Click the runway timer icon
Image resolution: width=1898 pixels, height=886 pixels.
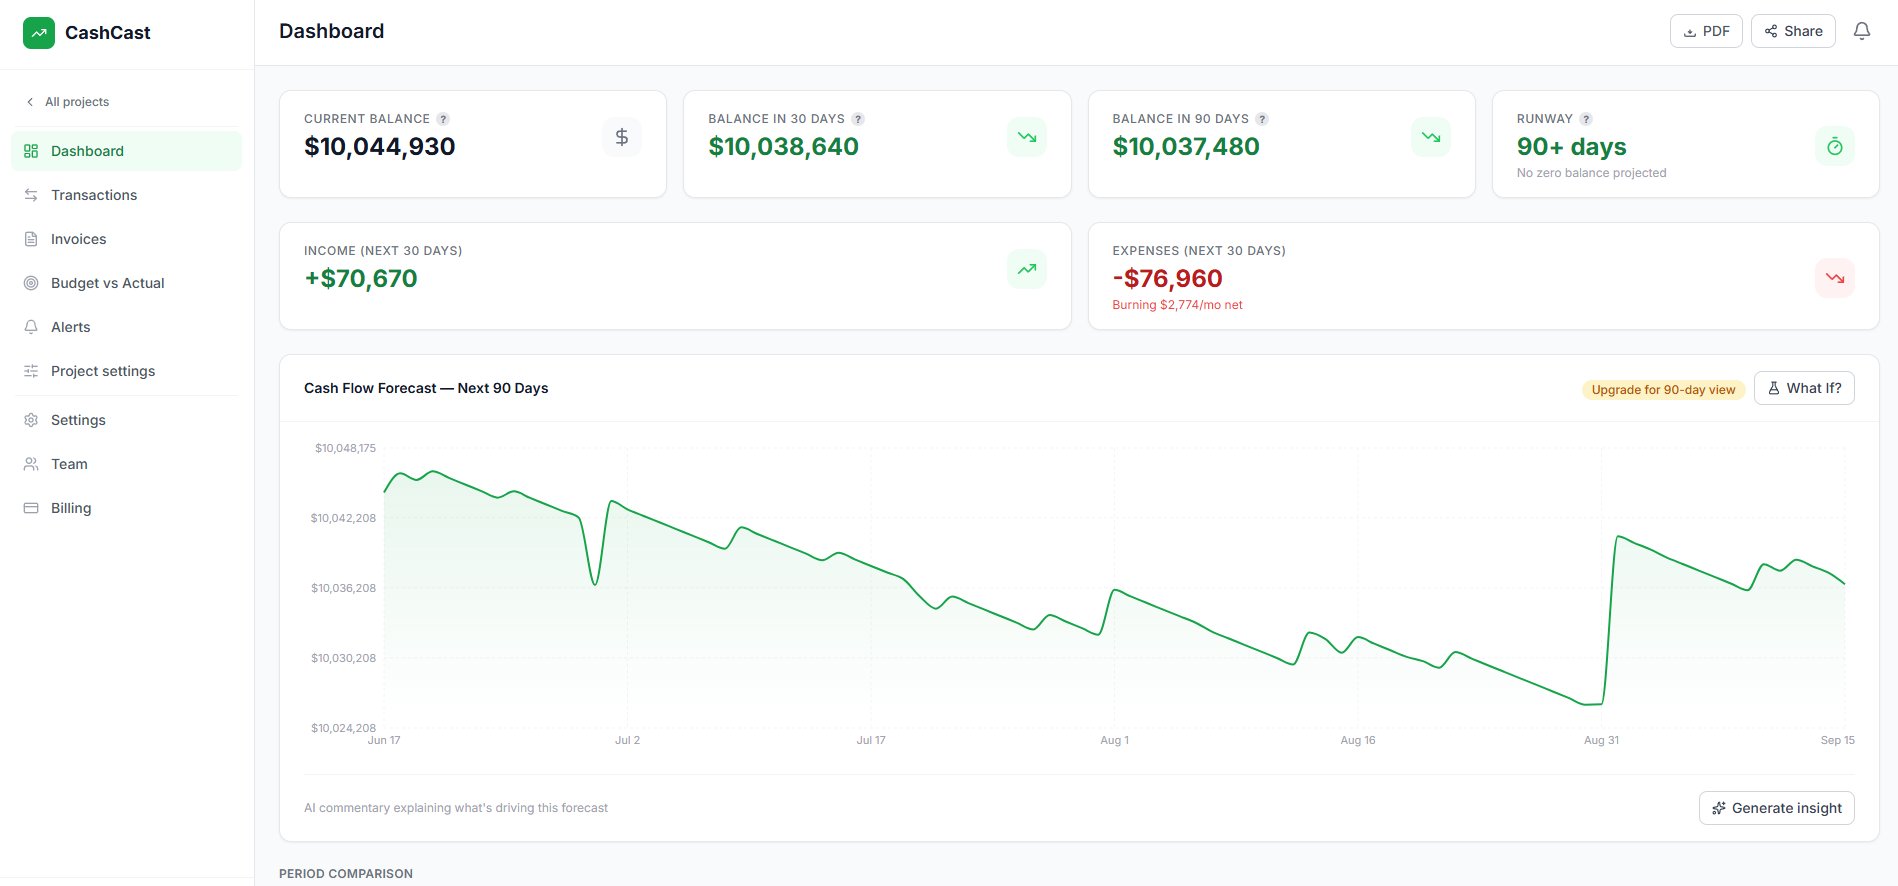1835,147
